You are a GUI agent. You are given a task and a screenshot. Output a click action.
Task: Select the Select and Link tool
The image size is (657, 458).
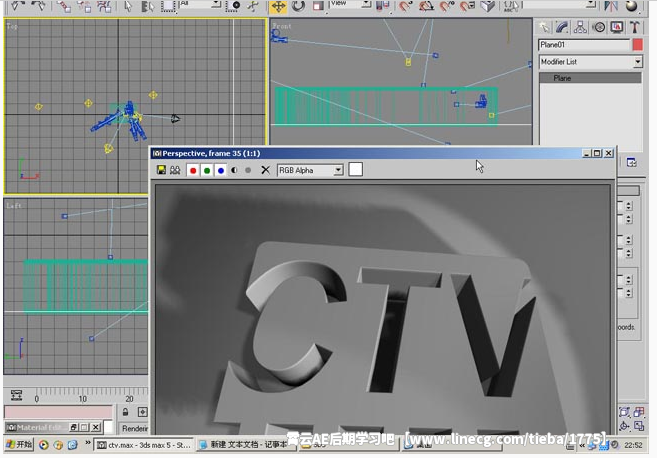coord(64,6)
